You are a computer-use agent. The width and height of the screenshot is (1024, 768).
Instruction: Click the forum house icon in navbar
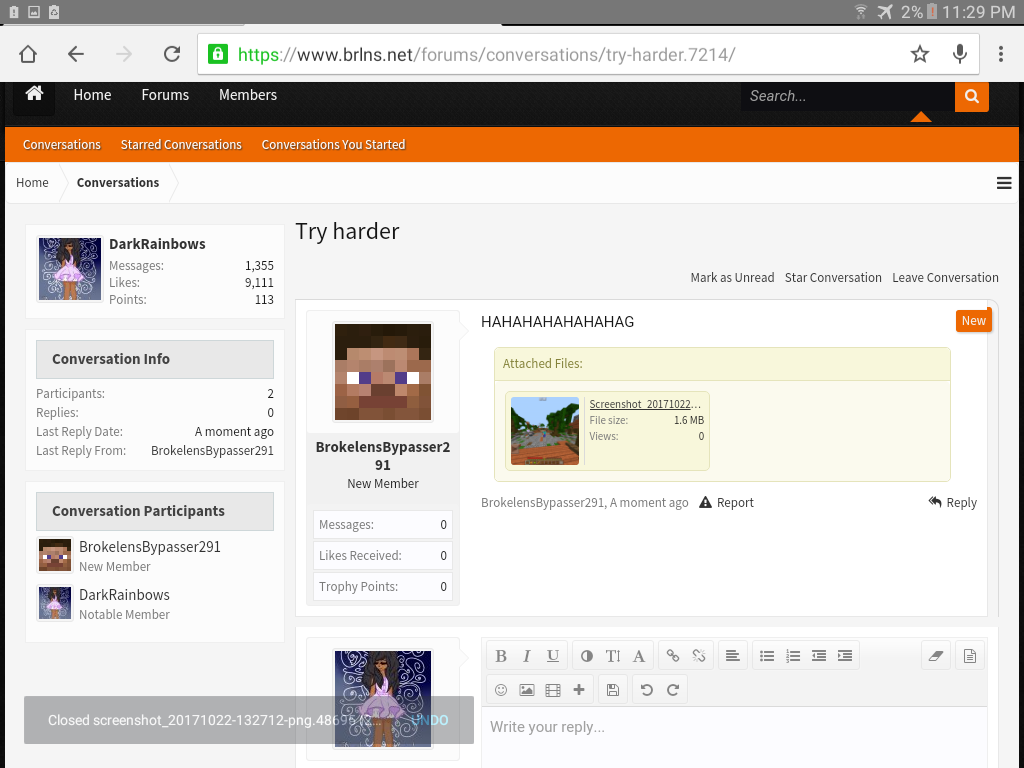[x=34, y=93]
